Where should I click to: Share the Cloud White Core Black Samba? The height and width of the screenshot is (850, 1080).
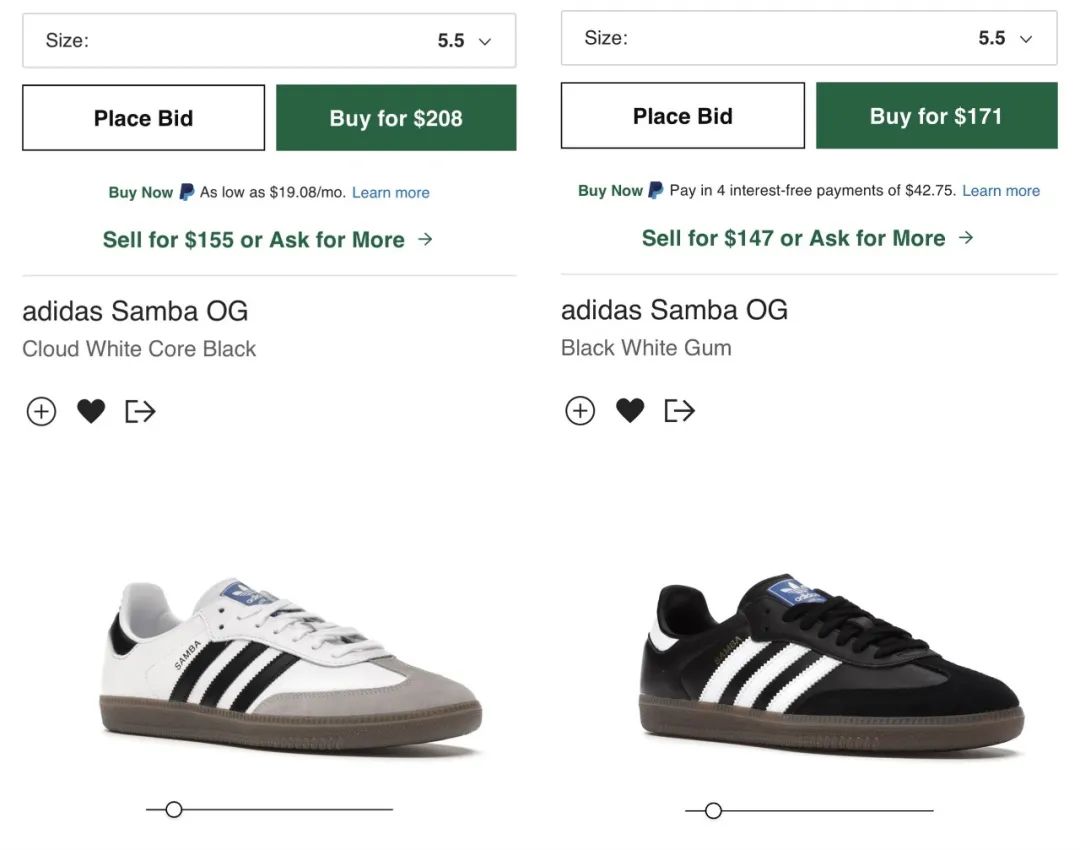[x=140, y=411]
